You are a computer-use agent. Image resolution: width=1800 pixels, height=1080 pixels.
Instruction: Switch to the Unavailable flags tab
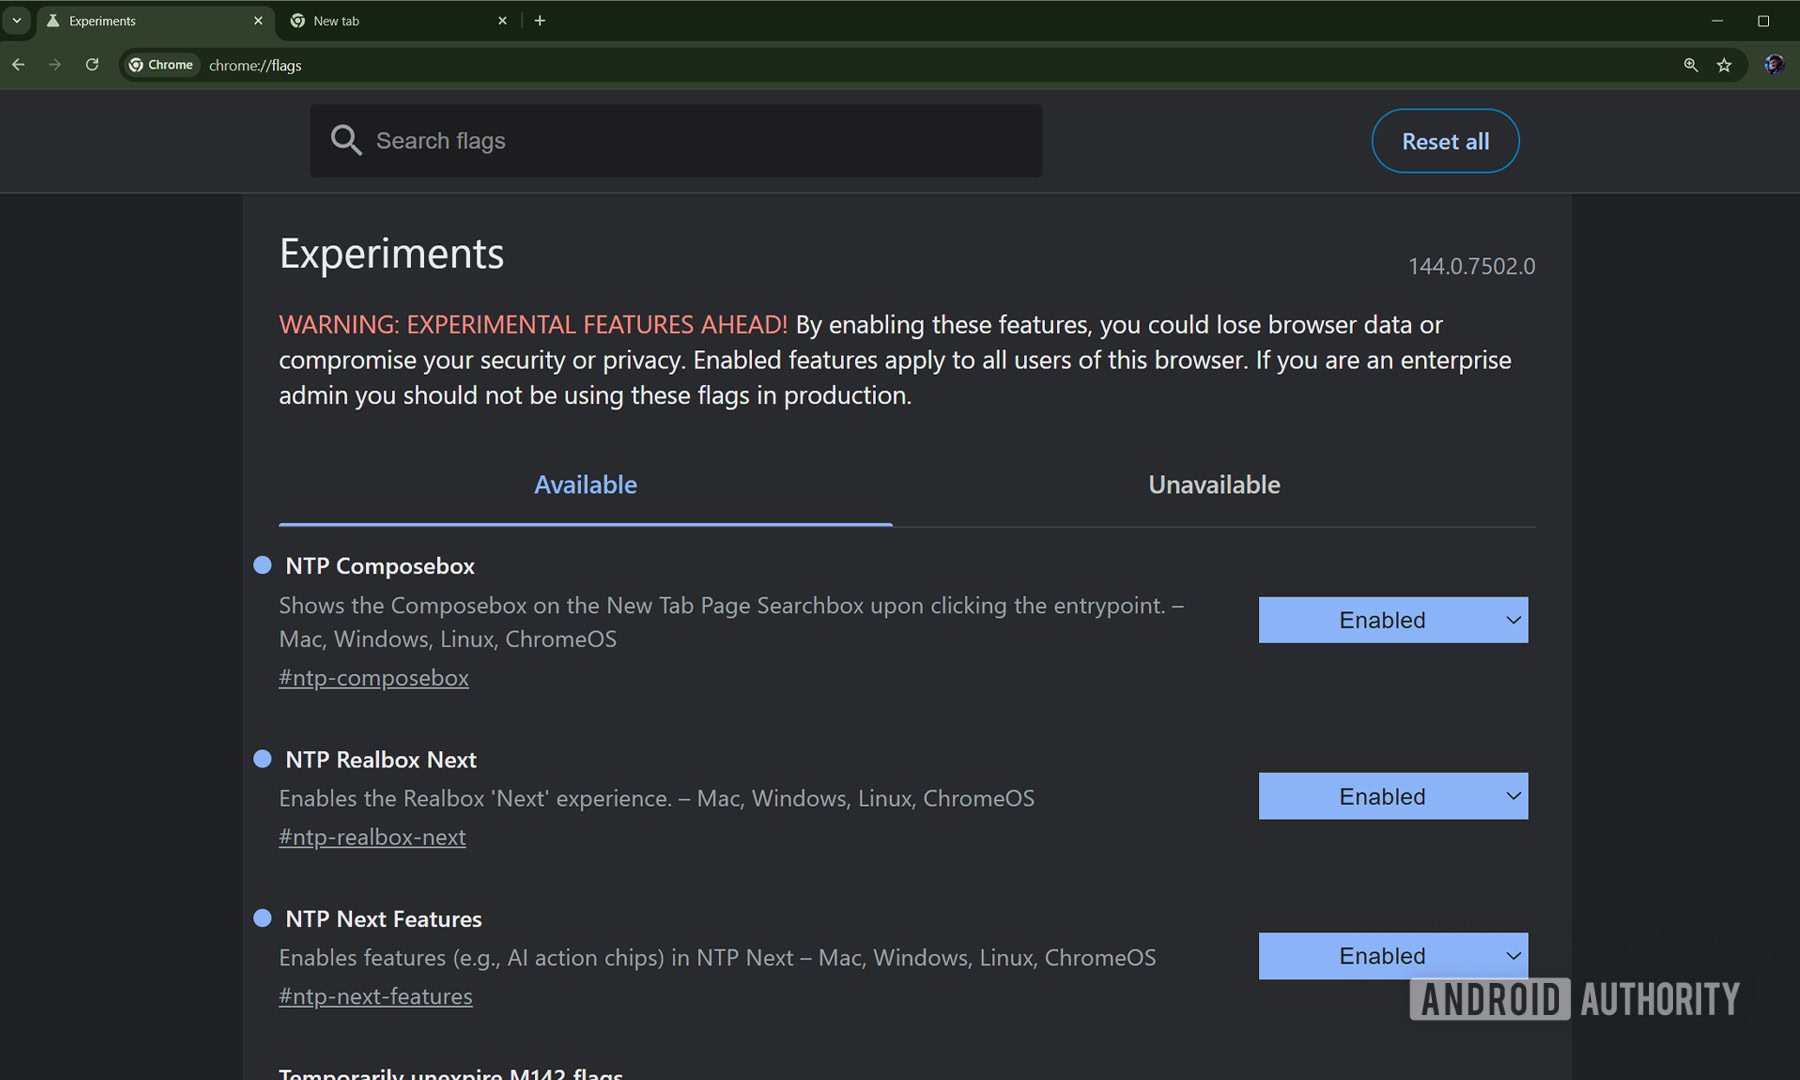pos(1213,484)
